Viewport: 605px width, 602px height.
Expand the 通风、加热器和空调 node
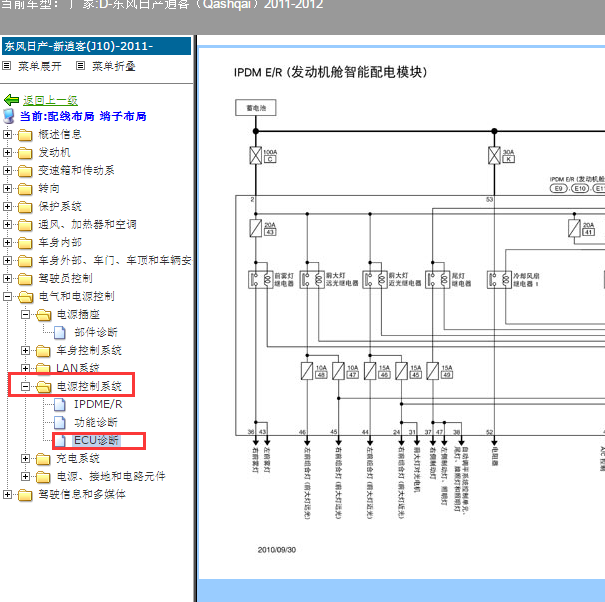tap(7, 225)
